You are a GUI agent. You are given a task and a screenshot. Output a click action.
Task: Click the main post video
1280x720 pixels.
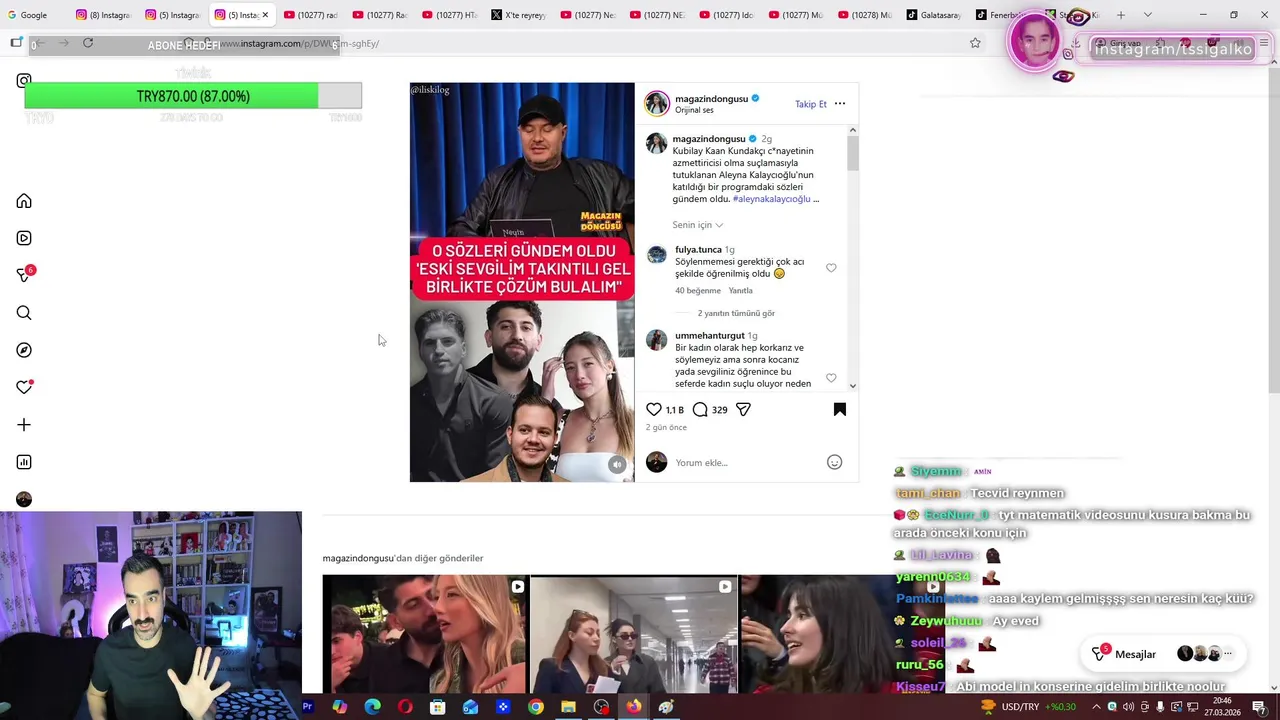(x=522, y=282)
